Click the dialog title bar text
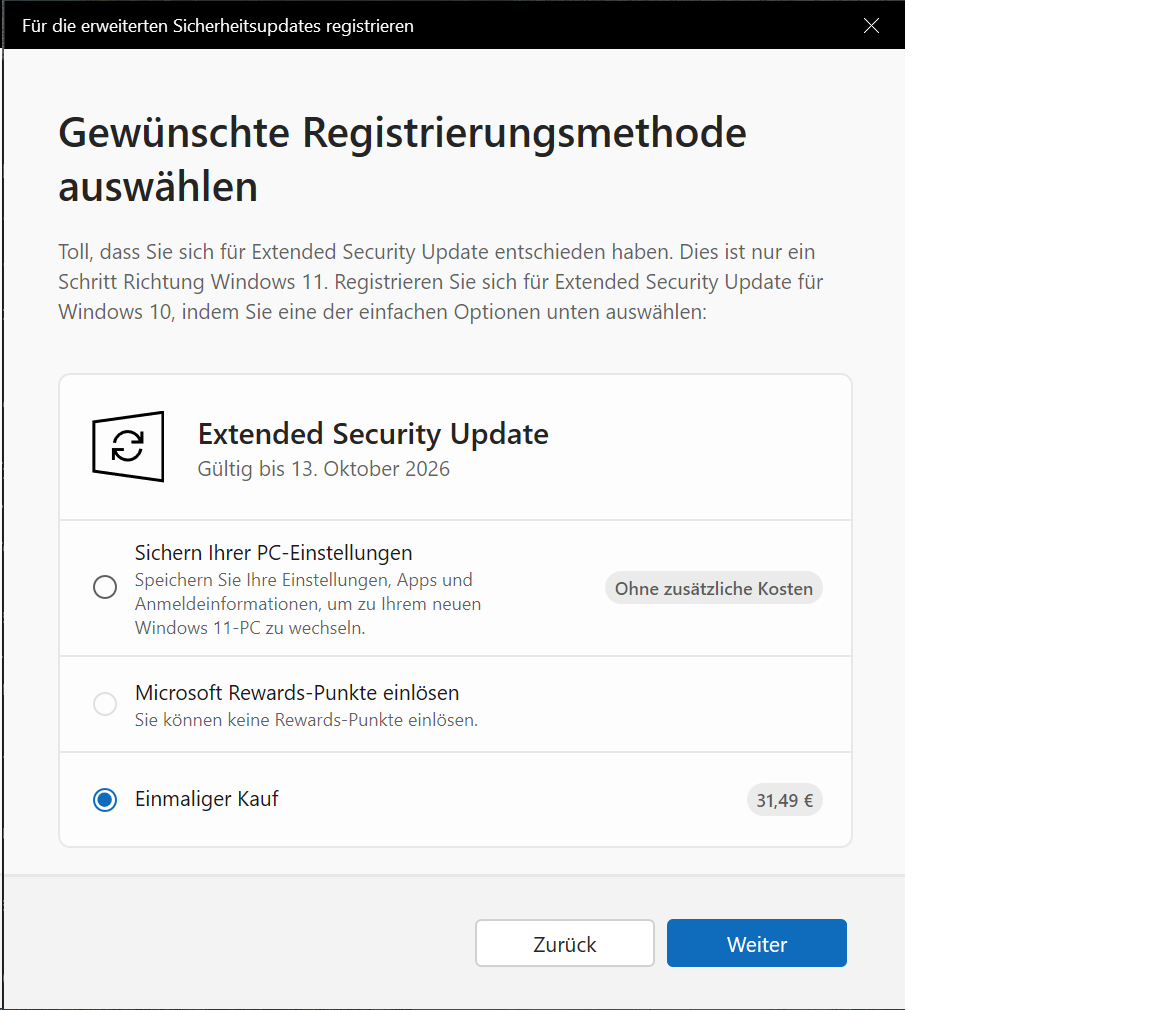The height and width of the screenshot is (1010, 1152). pos(218,25)
